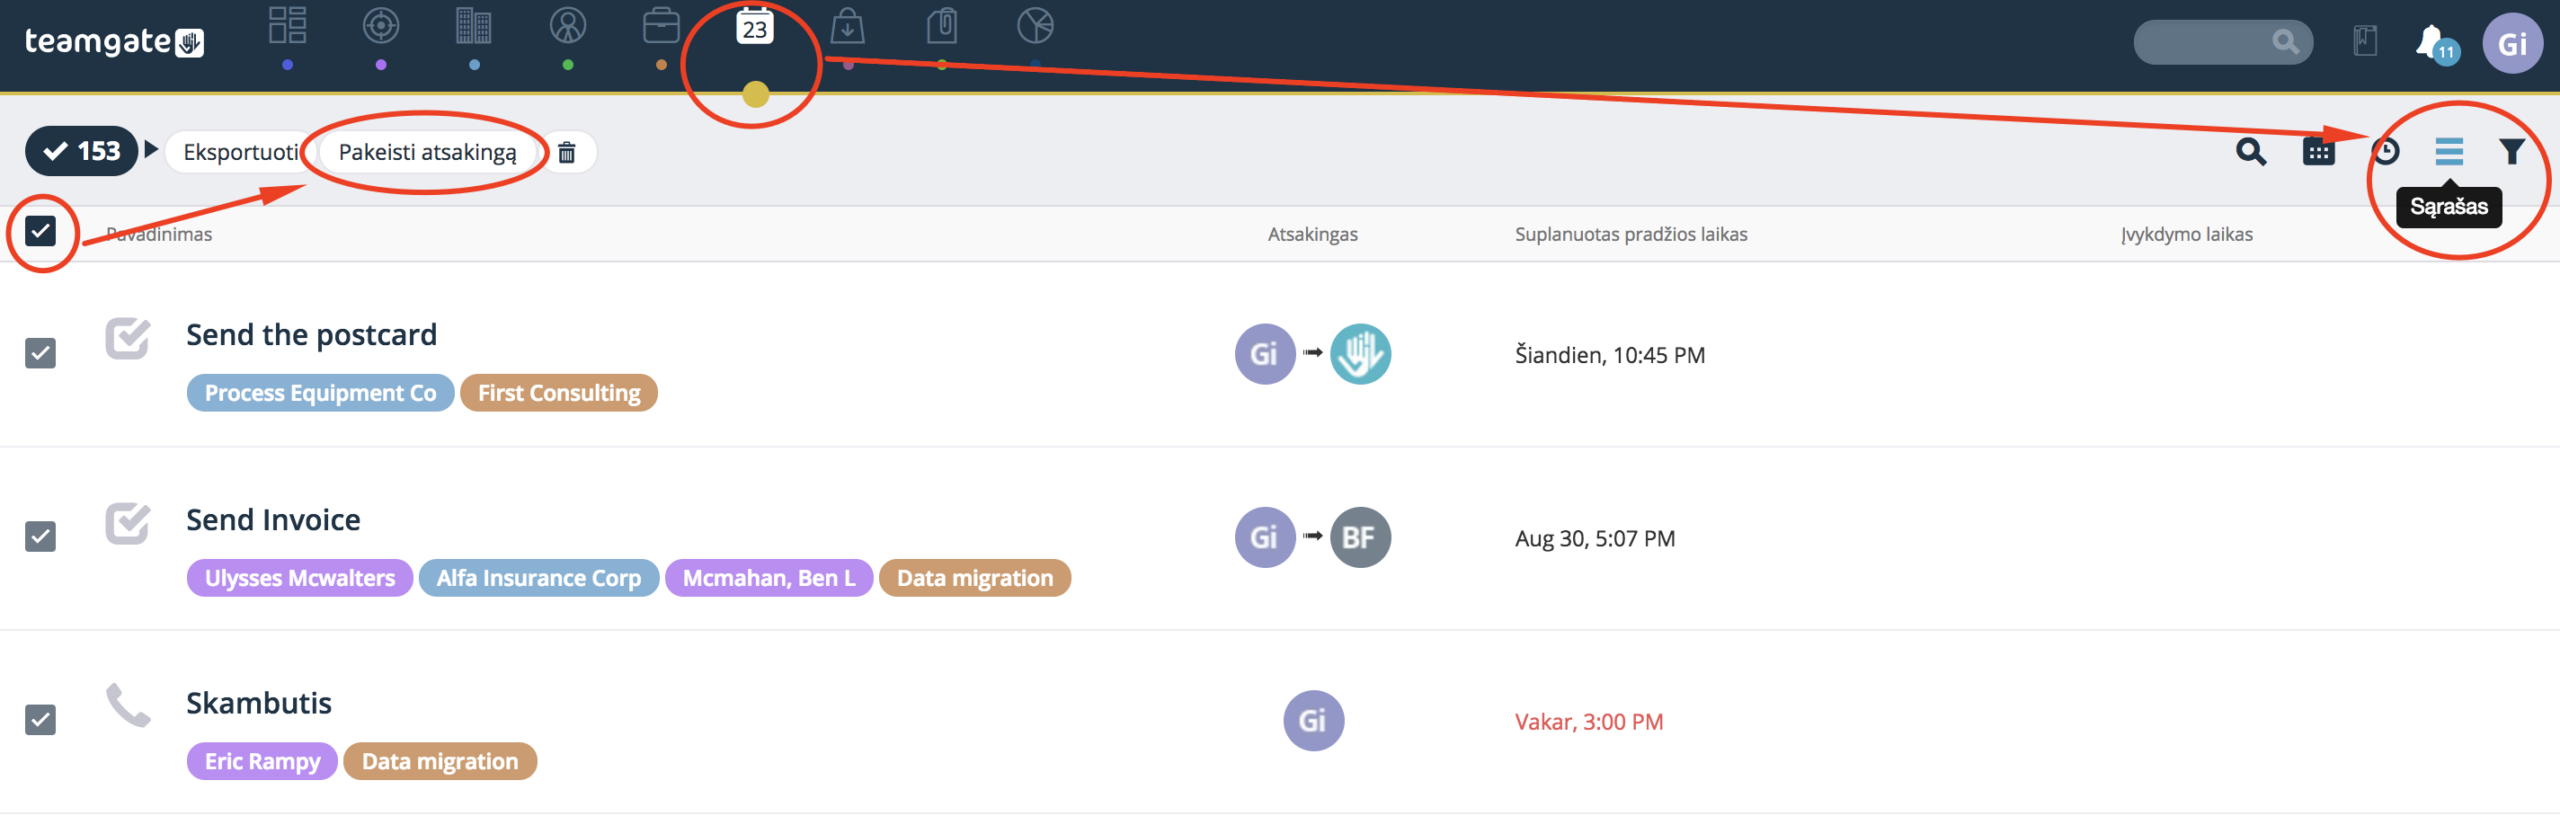Click the Eksportuoti button
Screen dimensions: 2560x816
pos(241,152)
